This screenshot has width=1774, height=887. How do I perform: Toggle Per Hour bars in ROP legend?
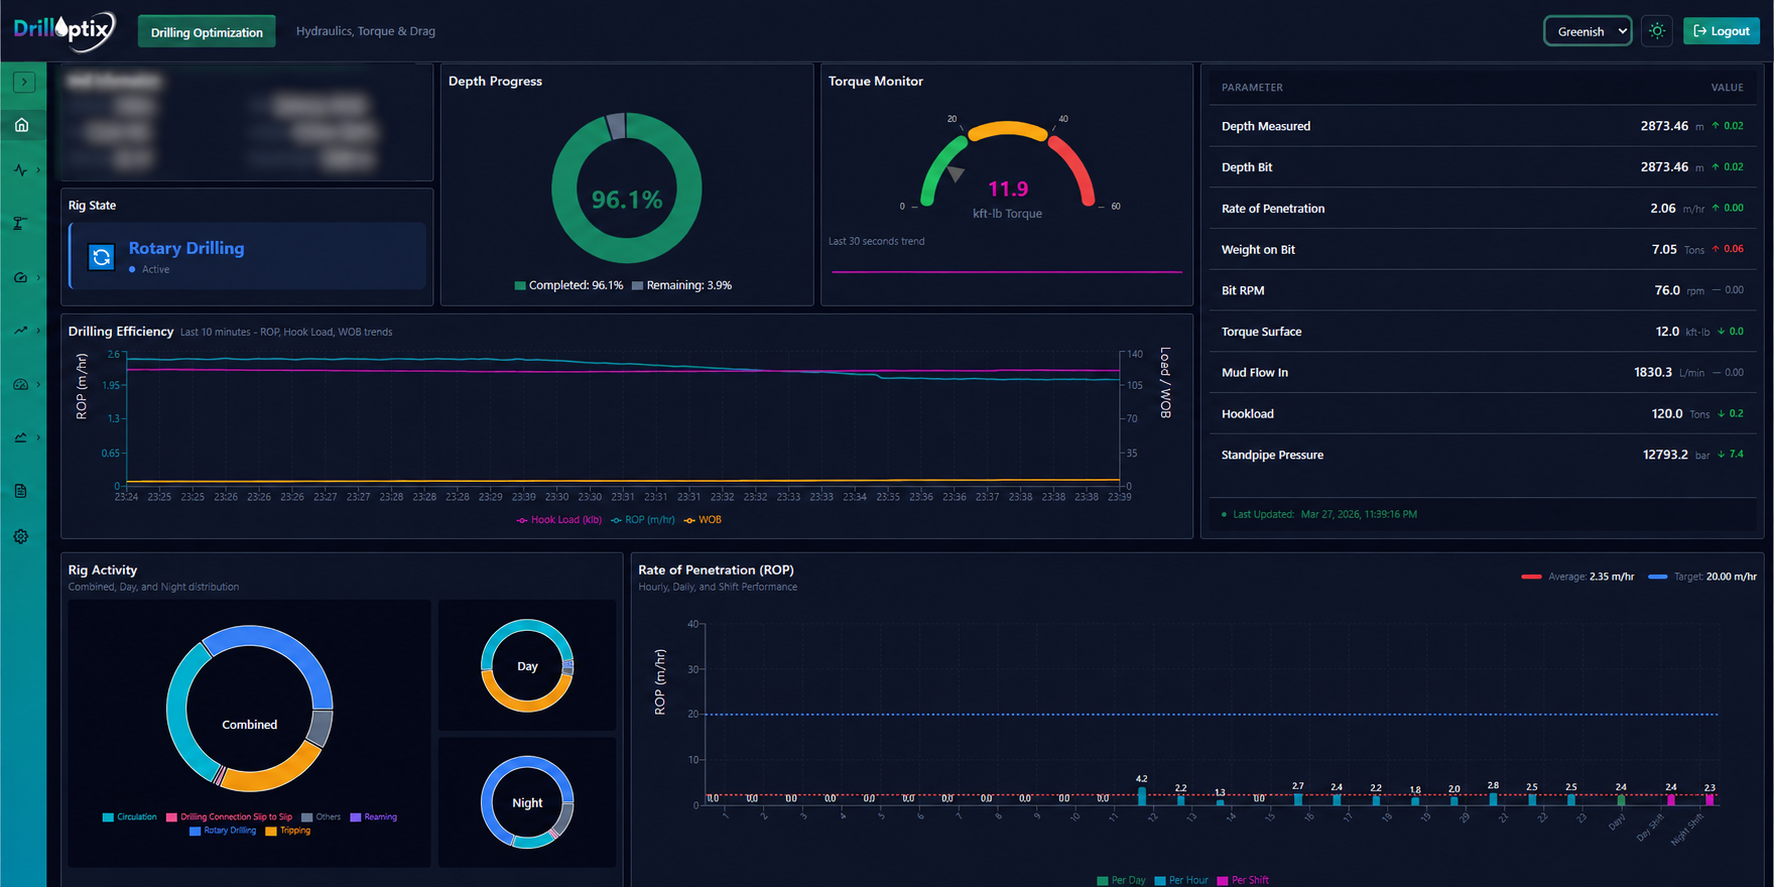point(1181,880)
